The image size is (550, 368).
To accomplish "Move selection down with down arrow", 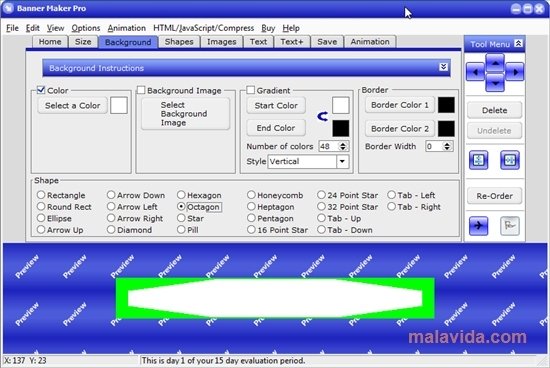I will [x=495, y=83].
